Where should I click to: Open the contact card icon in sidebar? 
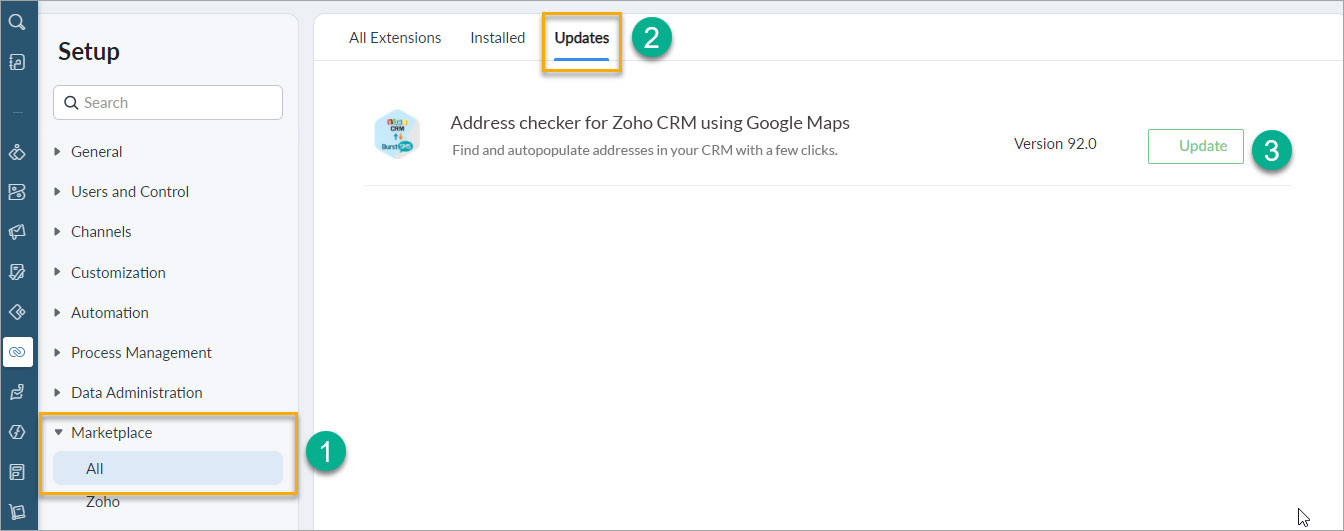[17, 192]
